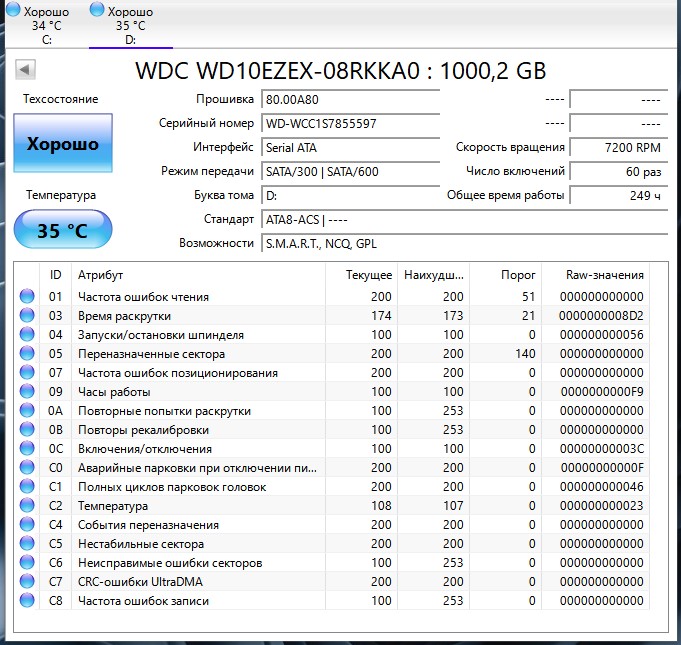Switch to the D: disk tab
Screen dimensions: 681x645
pos(130,25)
